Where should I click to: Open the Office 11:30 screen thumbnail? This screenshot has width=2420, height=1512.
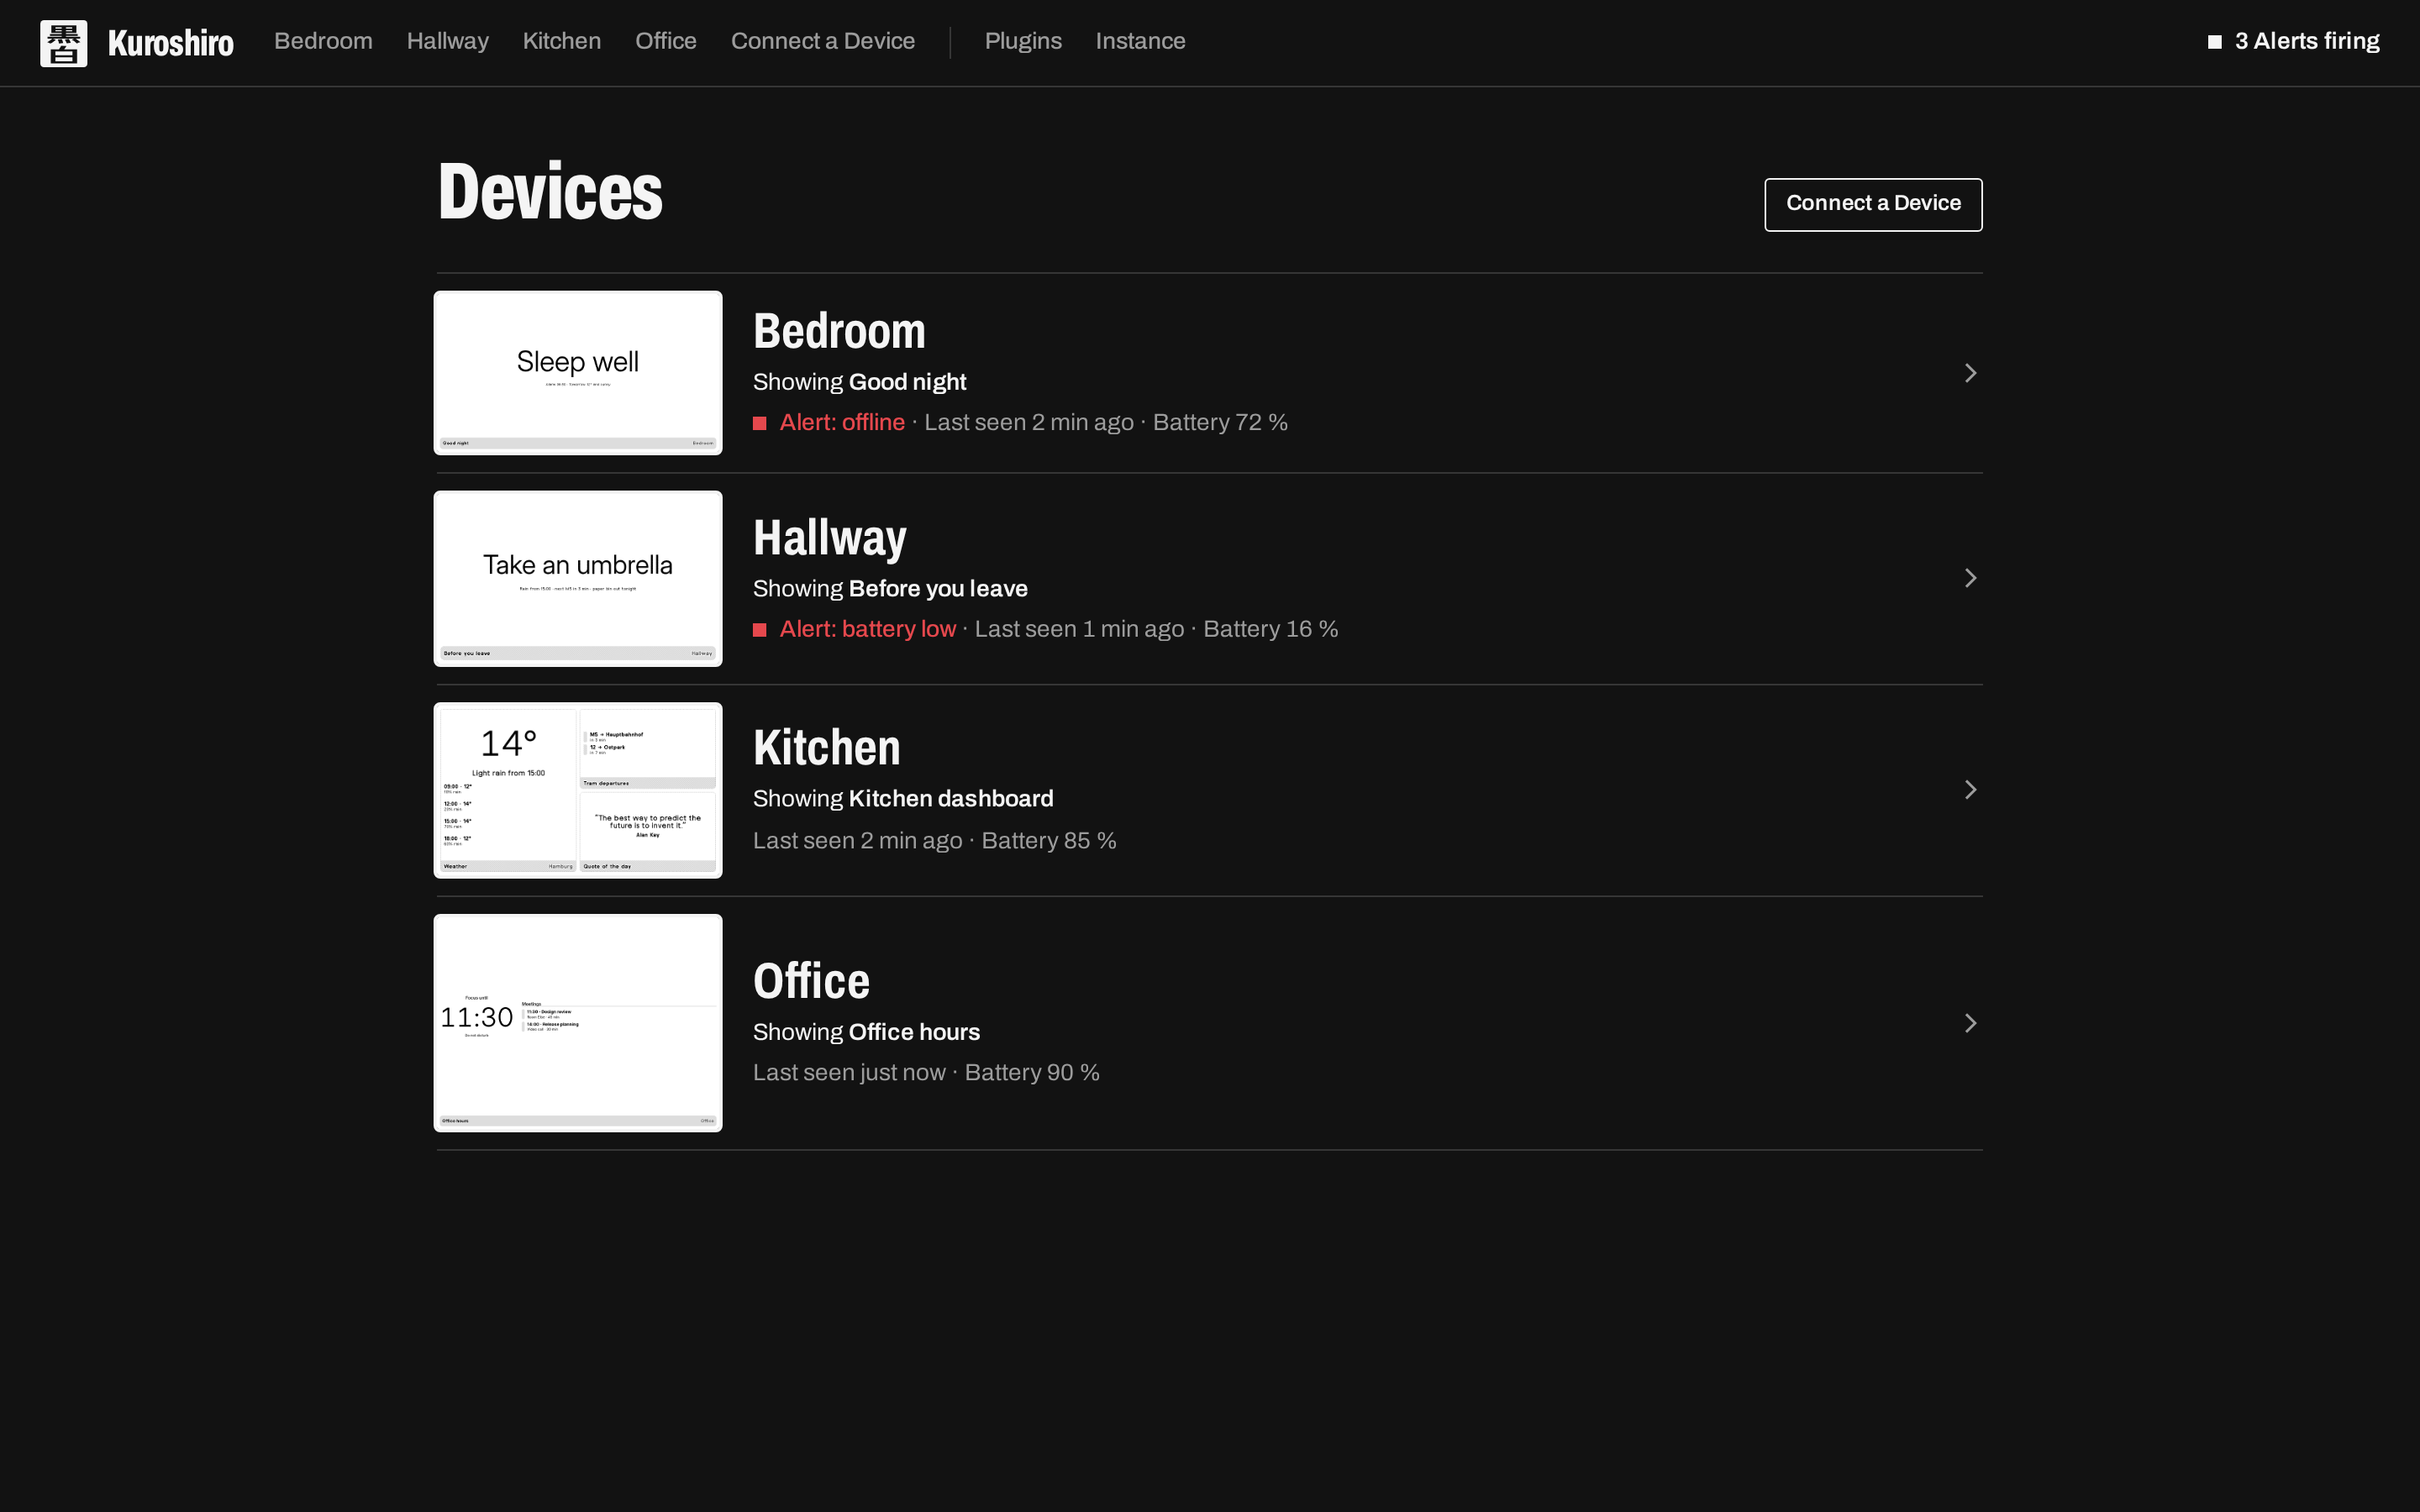tap(578, 1023)
